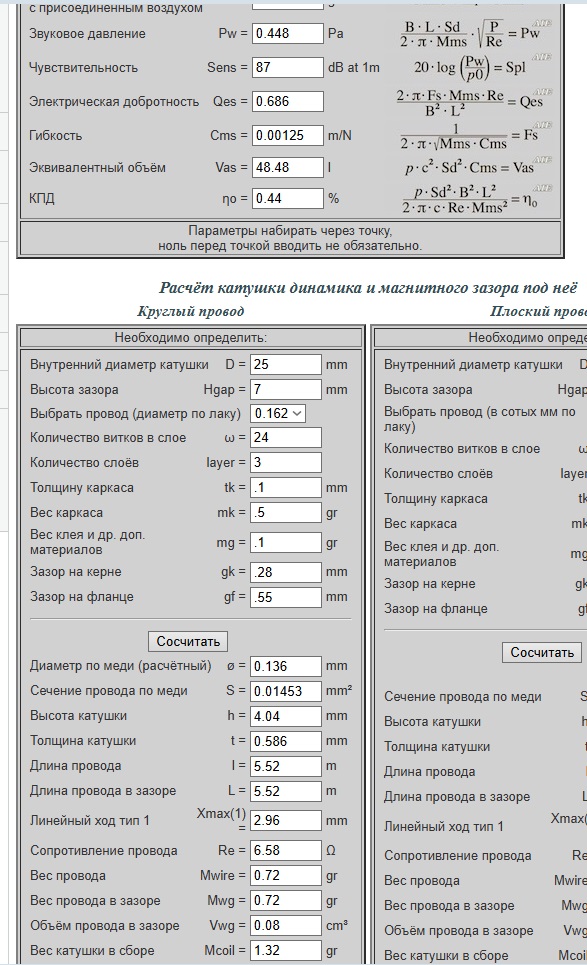The image size is (587, 965).
Task: Click the former weight mk field
Action: point(286,513)
